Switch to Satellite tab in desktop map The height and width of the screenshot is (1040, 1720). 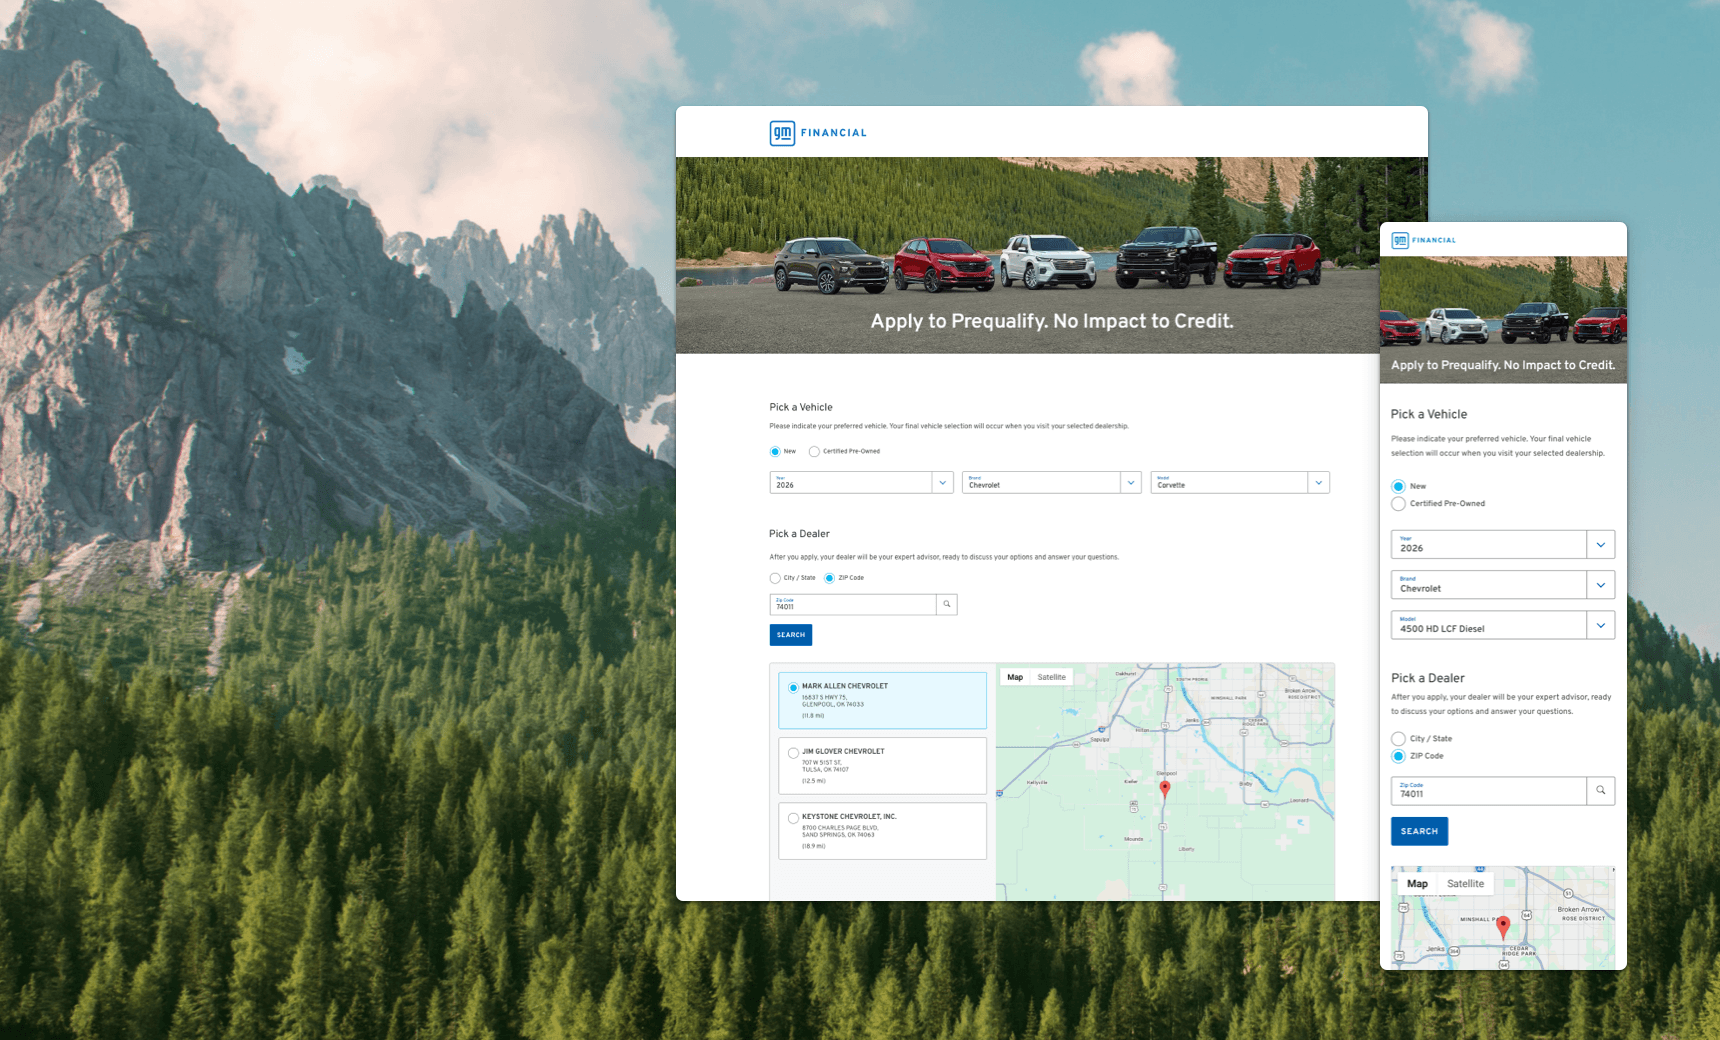(x=1051, y=677)
